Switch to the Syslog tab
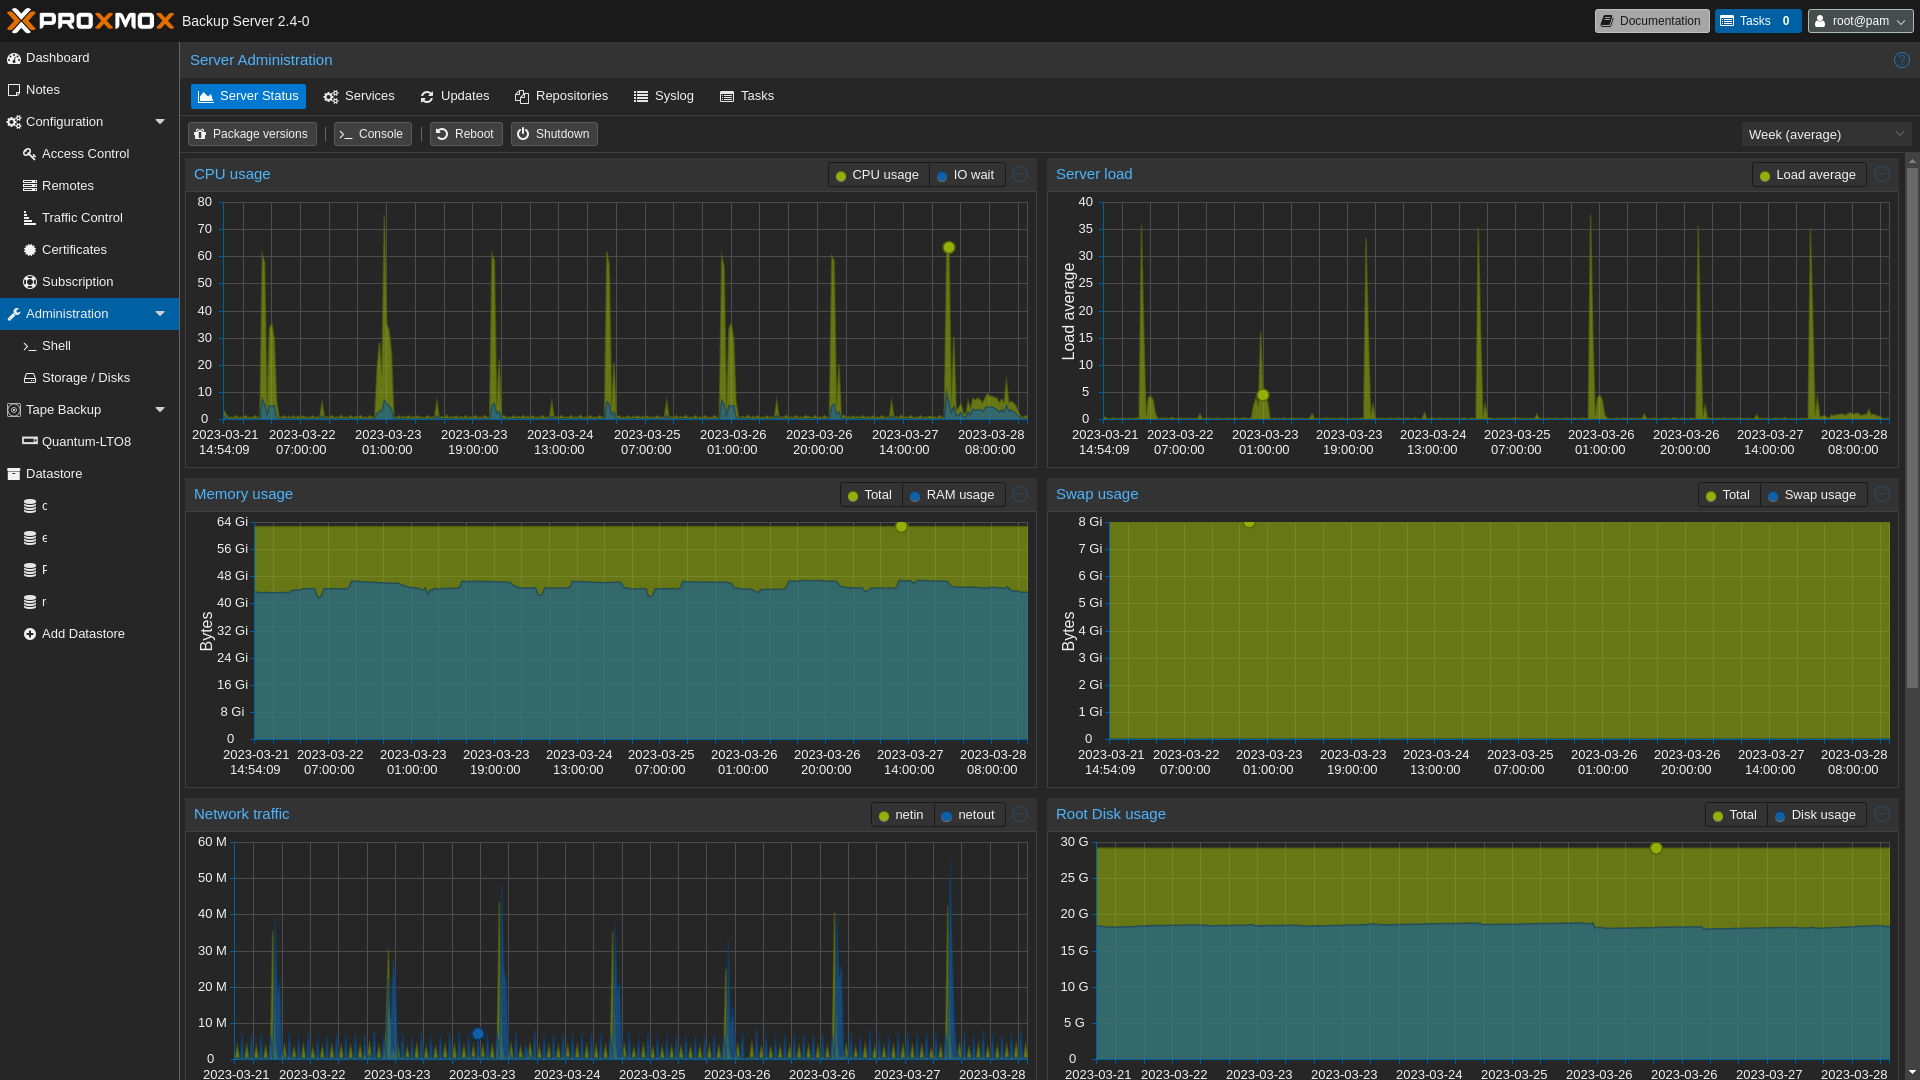The width and height of the screenshot is (1920, 1080). coord(663,96)
